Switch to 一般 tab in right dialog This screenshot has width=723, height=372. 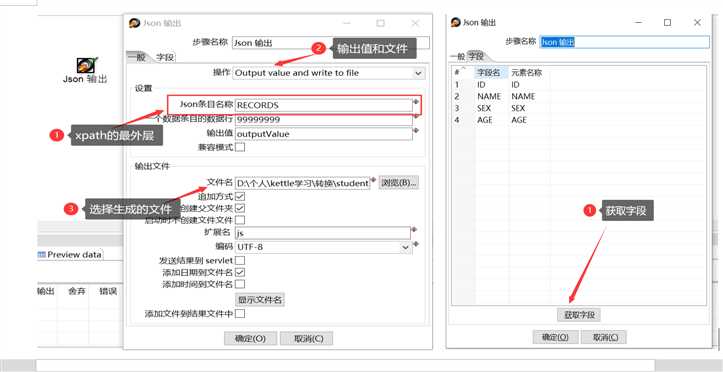tap(457, 57)
